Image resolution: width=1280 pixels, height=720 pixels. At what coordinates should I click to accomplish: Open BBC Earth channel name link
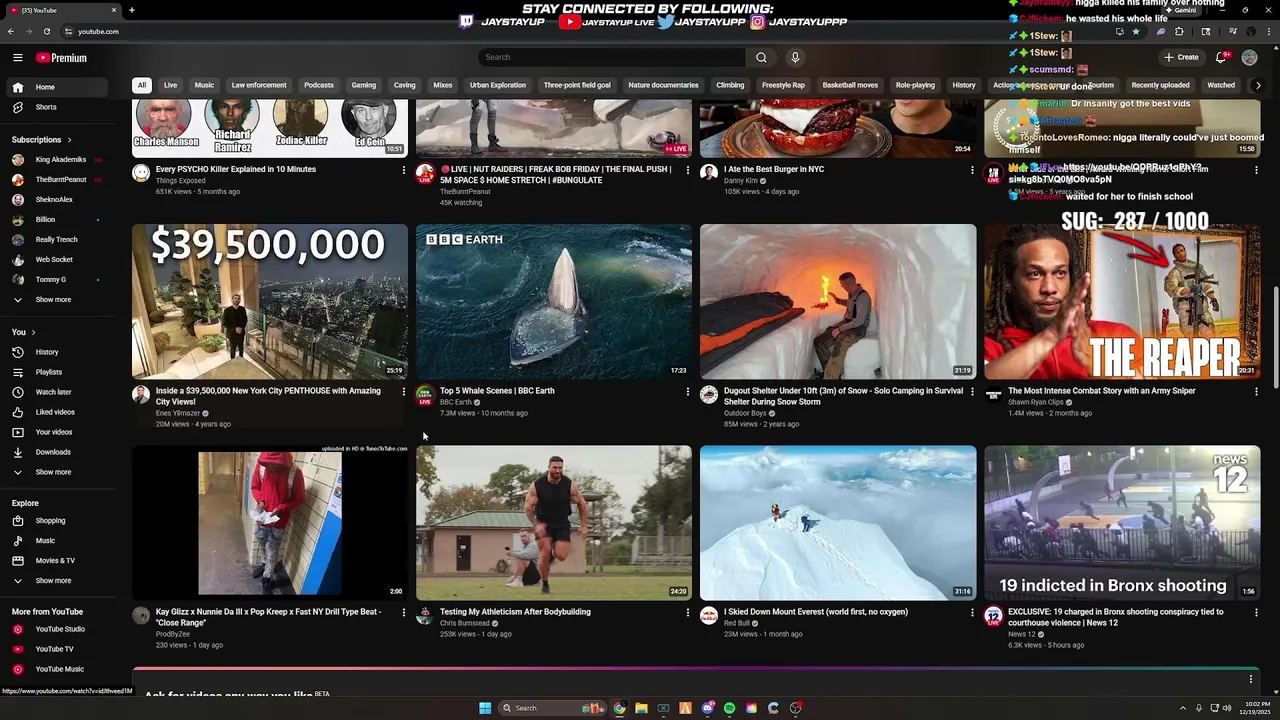pos(455,402)
